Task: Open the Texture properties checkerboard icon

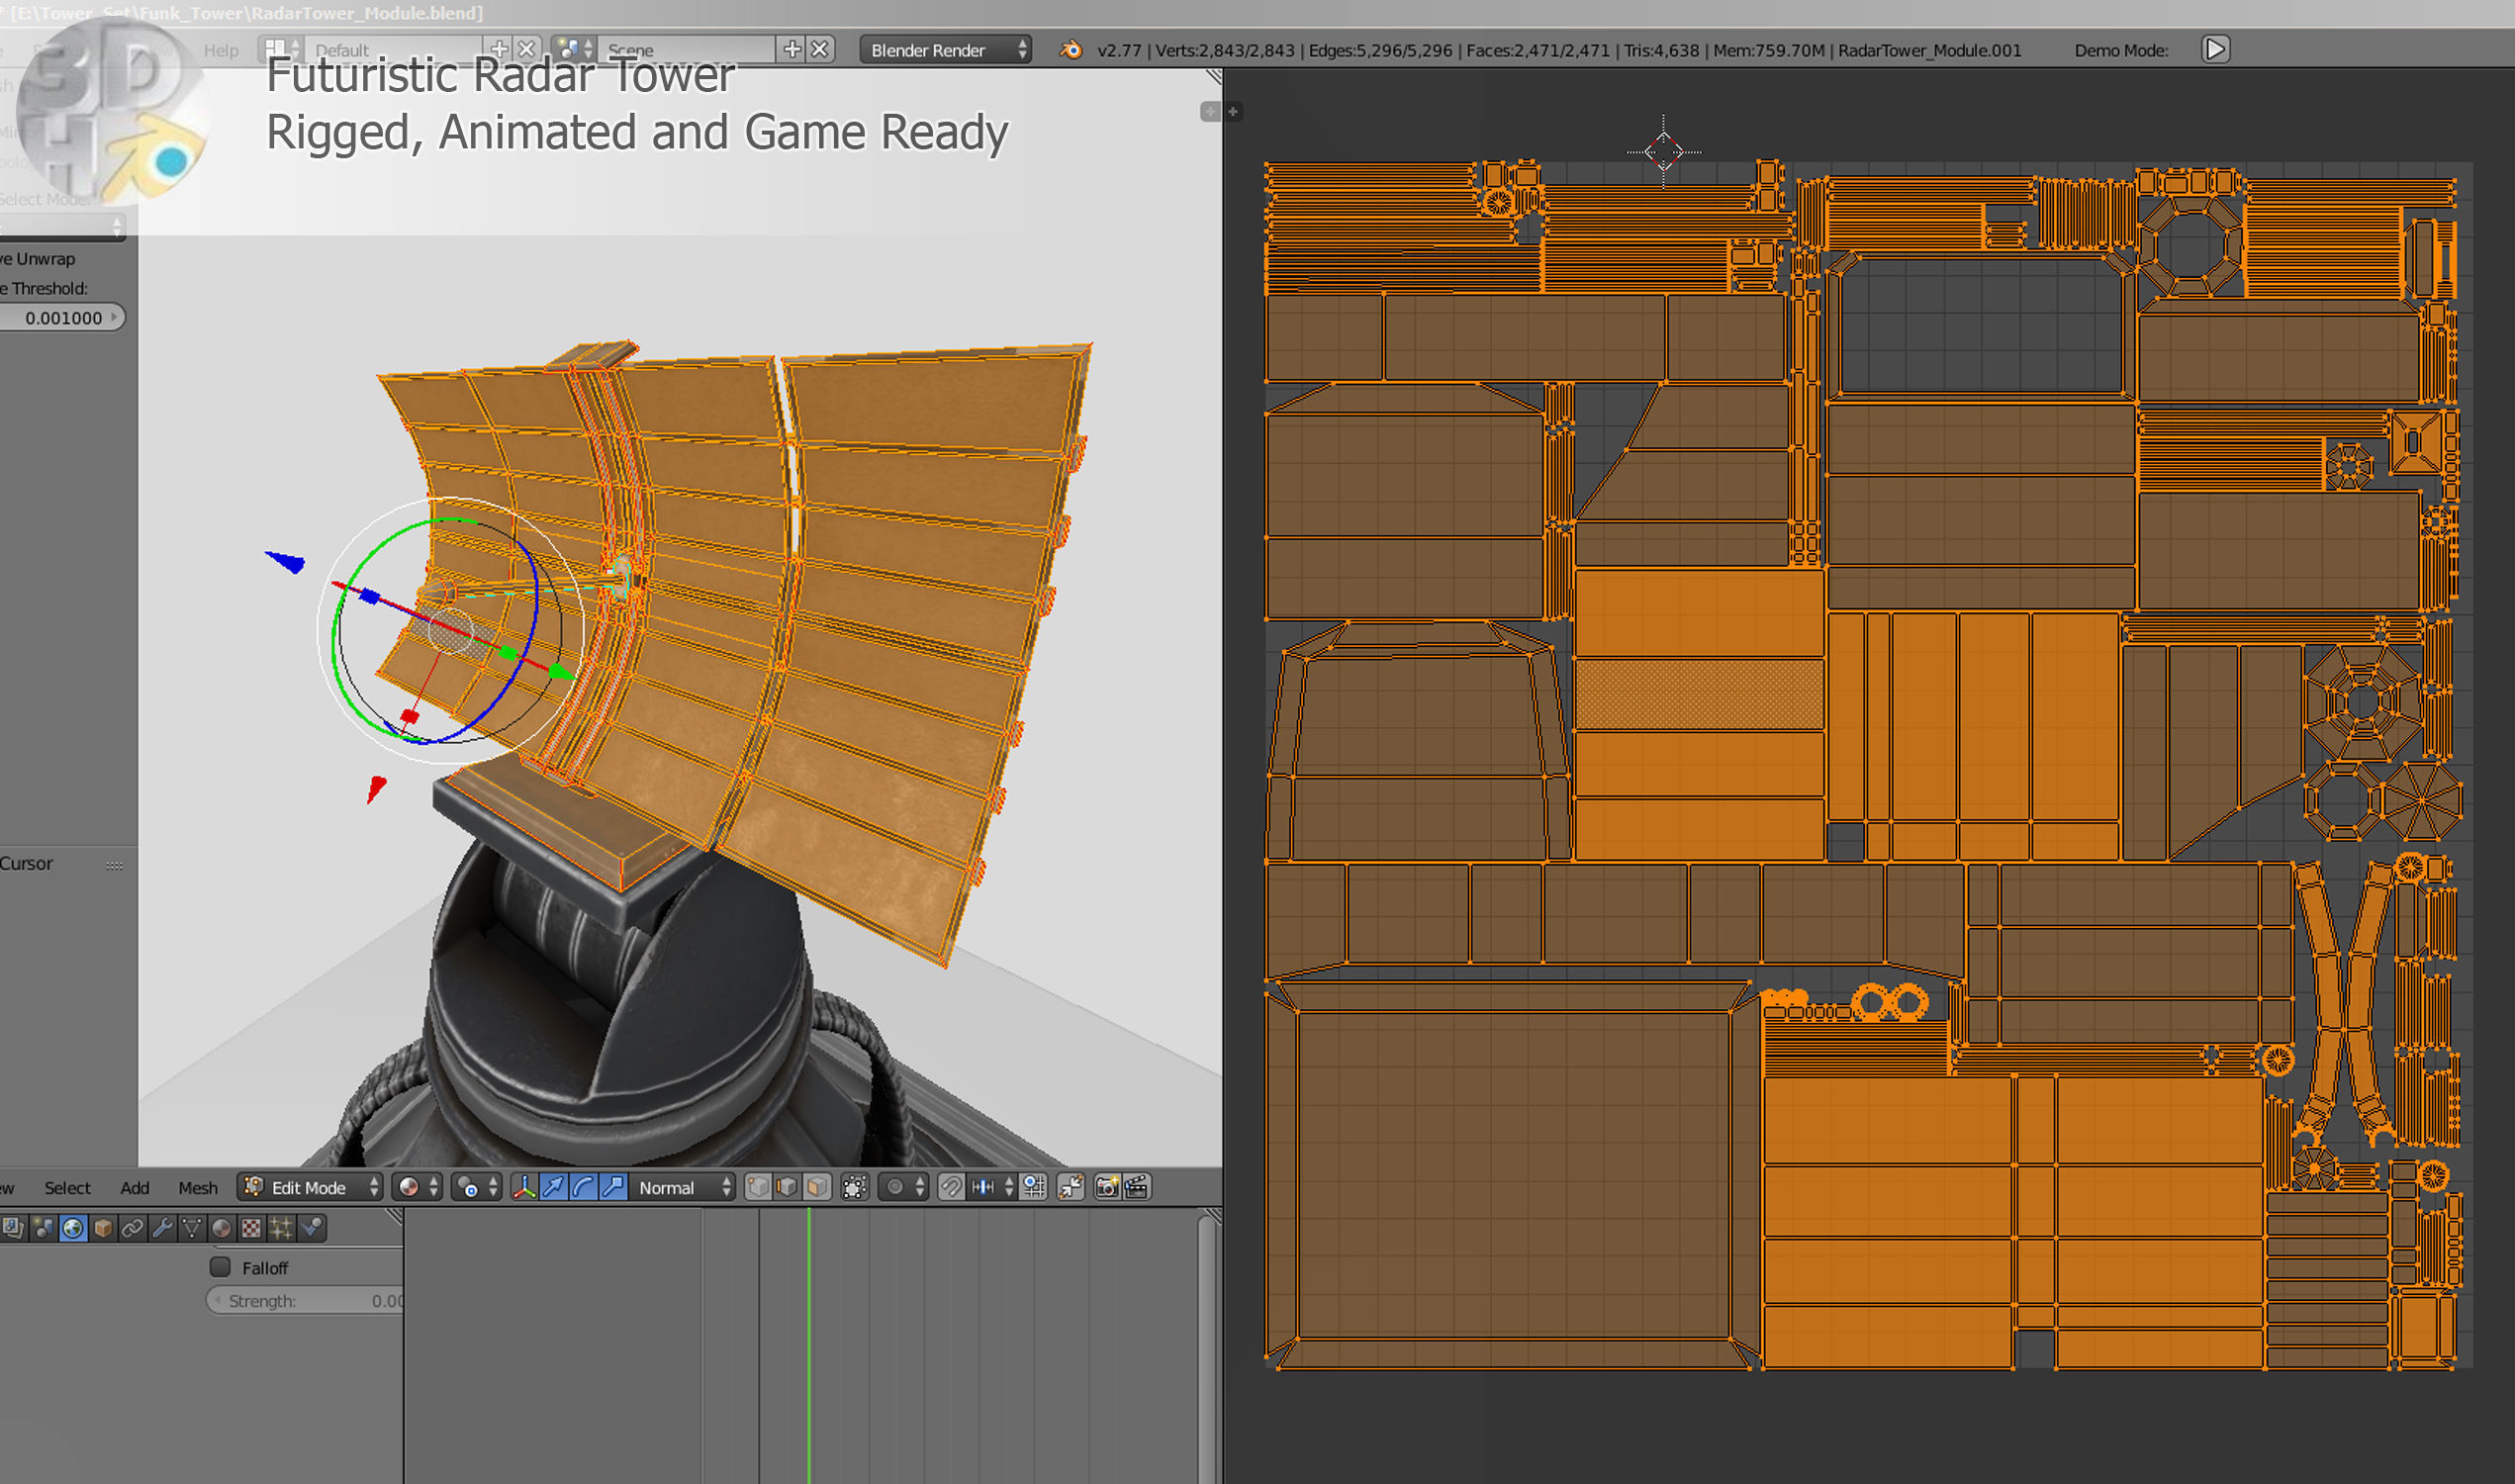Action: (x=252, y=1228)
